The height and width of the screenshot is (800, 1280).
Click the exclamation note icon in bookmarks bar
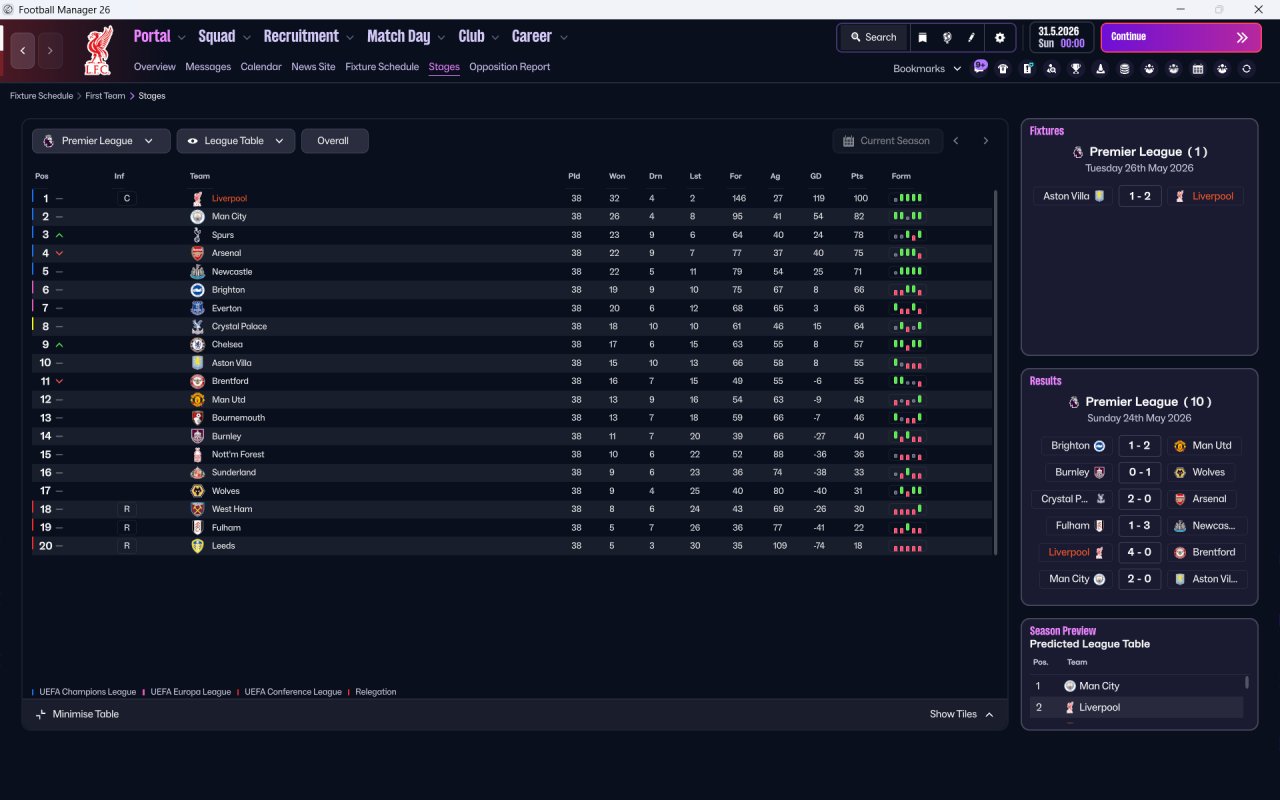coord(1027,69)
